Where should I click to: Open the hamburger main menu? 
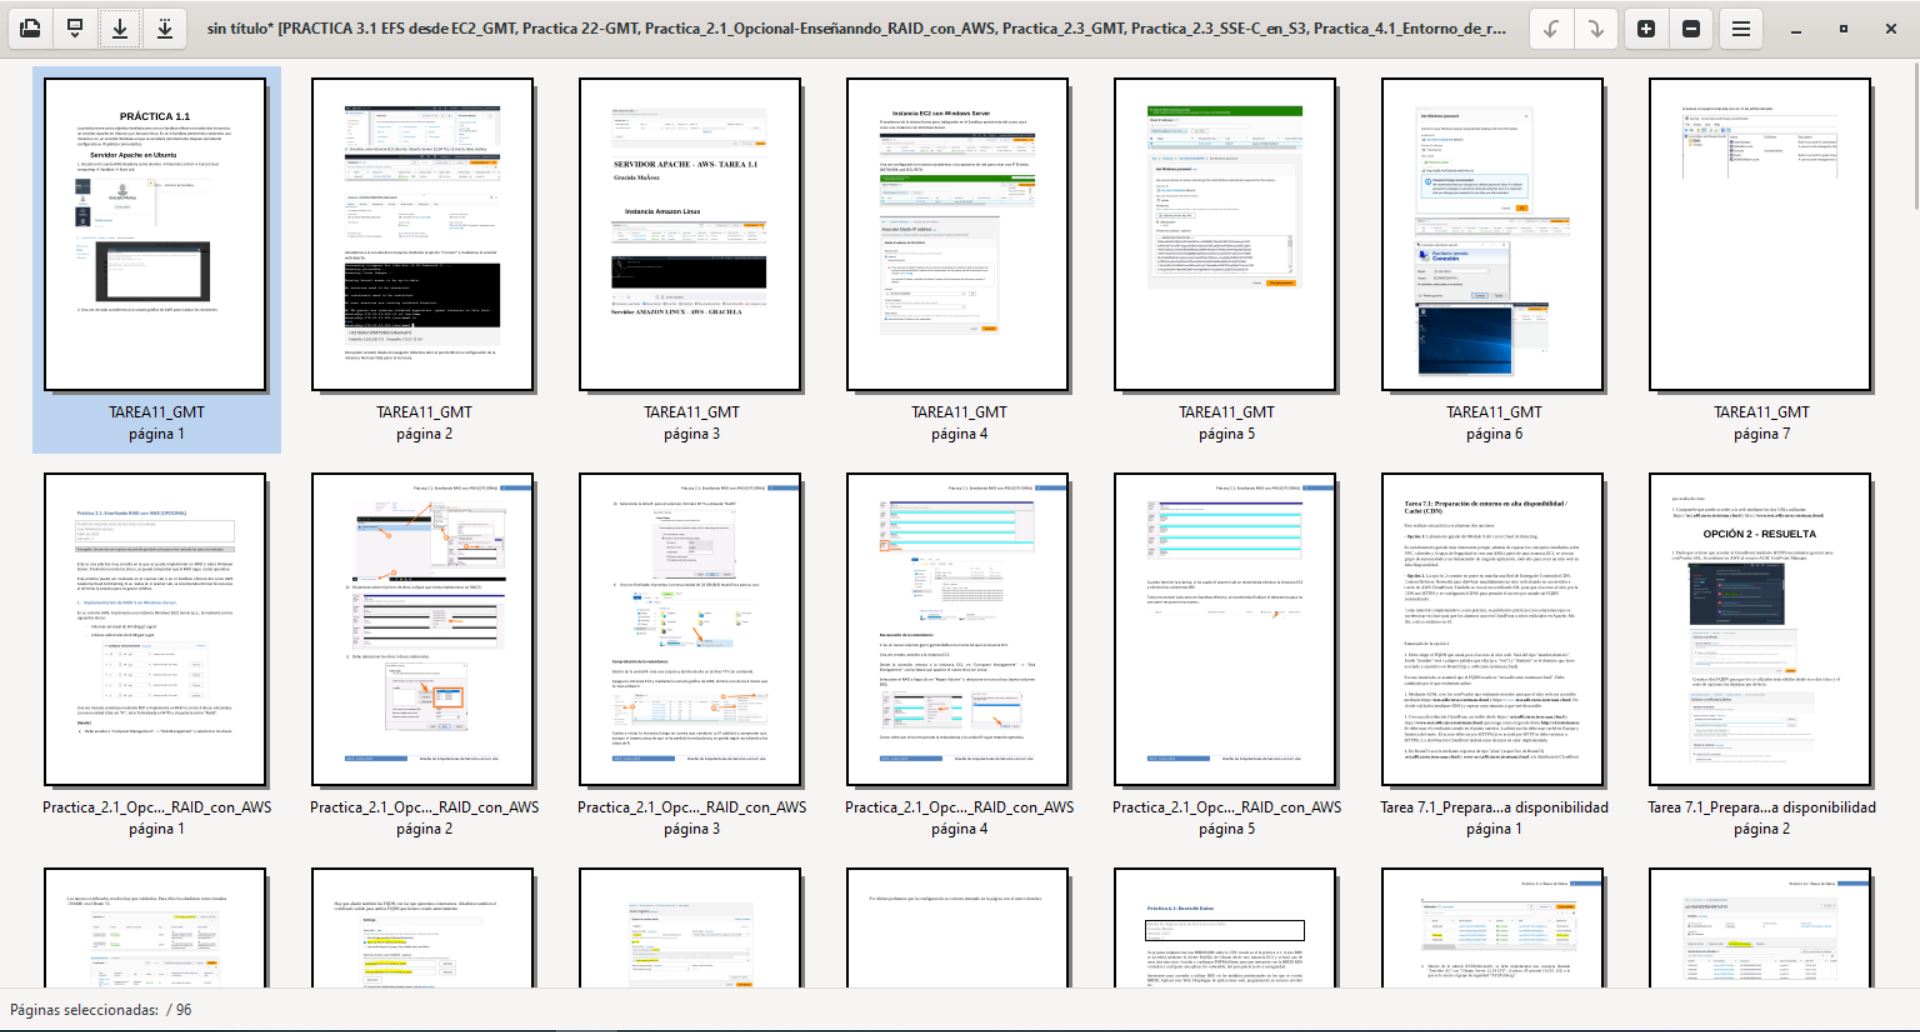point(1741,29)
